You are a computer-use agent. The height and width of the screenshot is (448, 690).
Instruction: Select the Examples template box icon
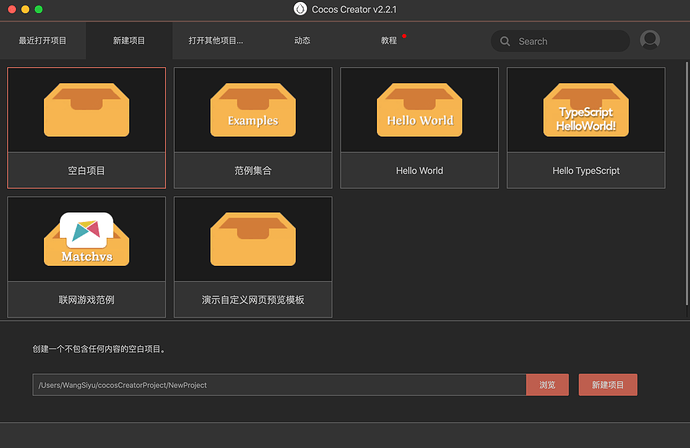click(253, 110)
